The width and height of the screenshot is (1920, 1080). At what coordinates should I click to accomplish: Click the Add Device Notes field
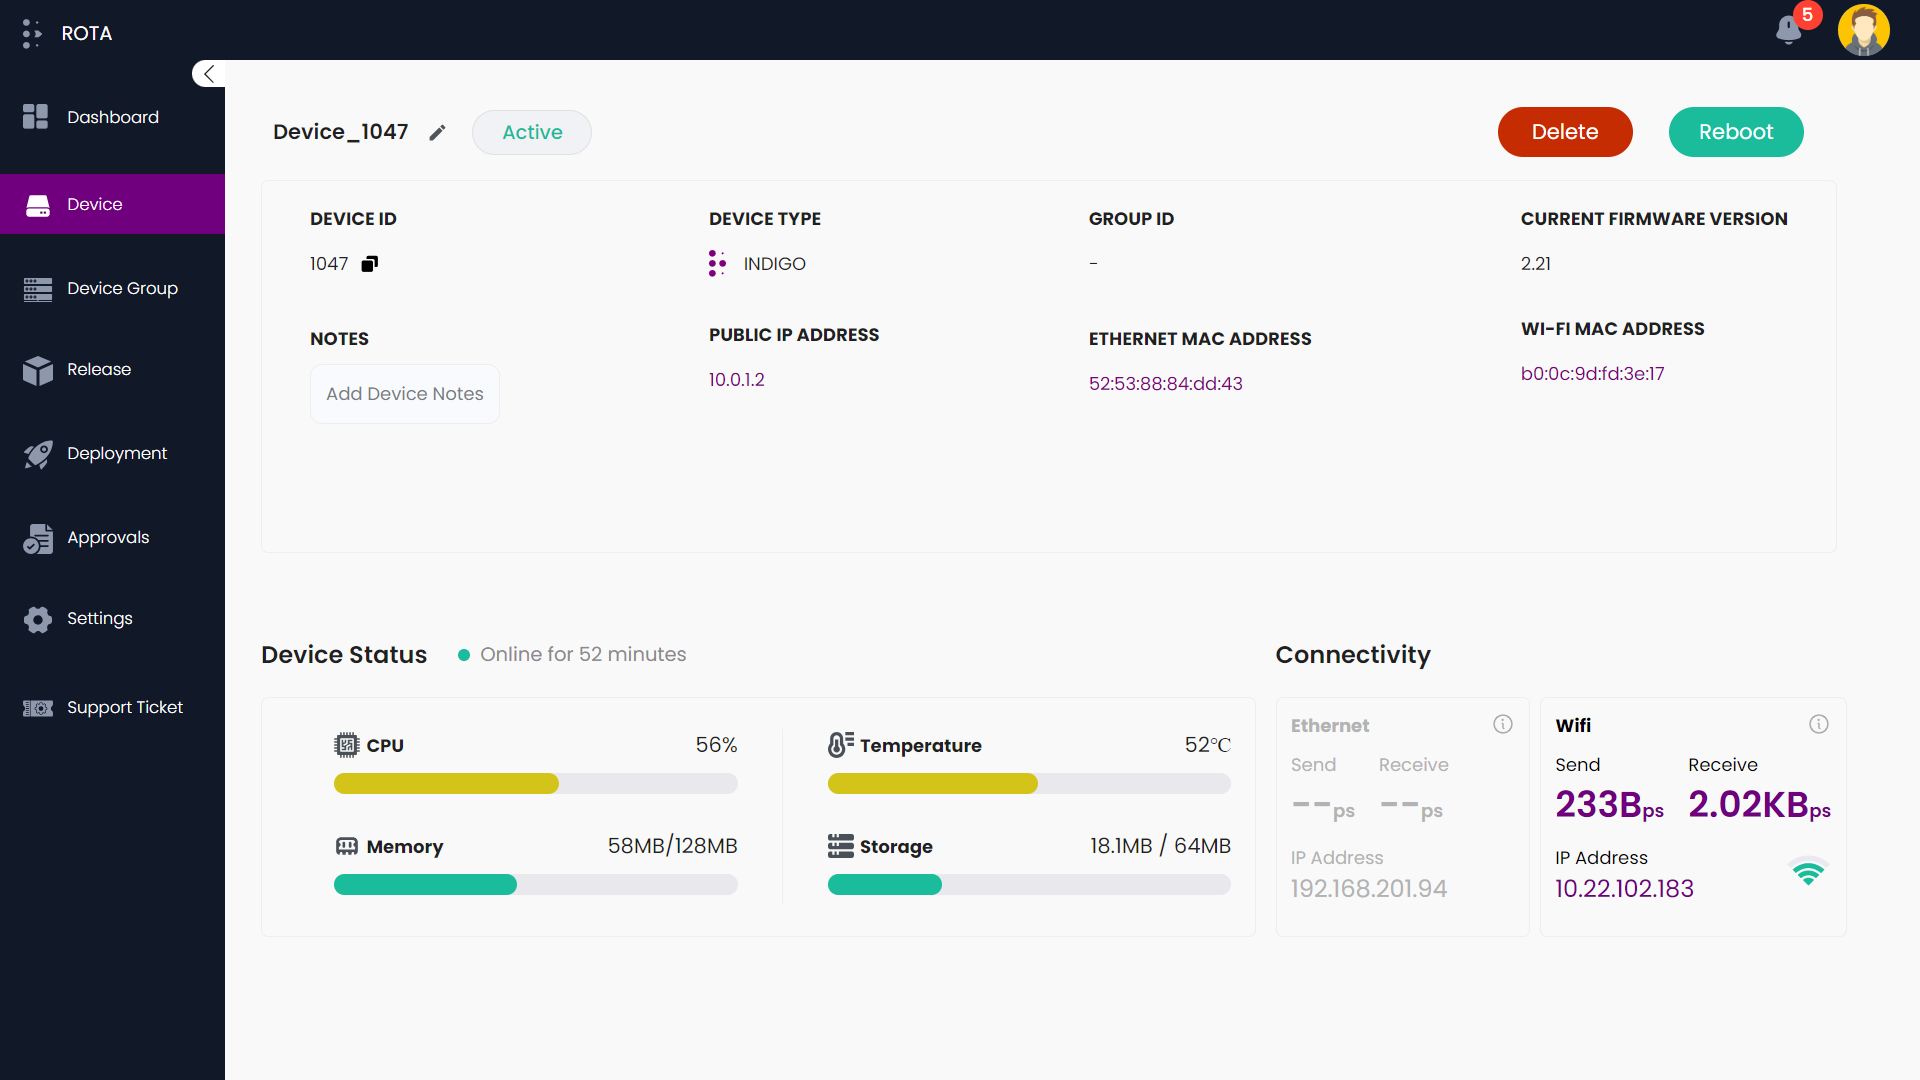pyautogui.click(x=405, y=394)
